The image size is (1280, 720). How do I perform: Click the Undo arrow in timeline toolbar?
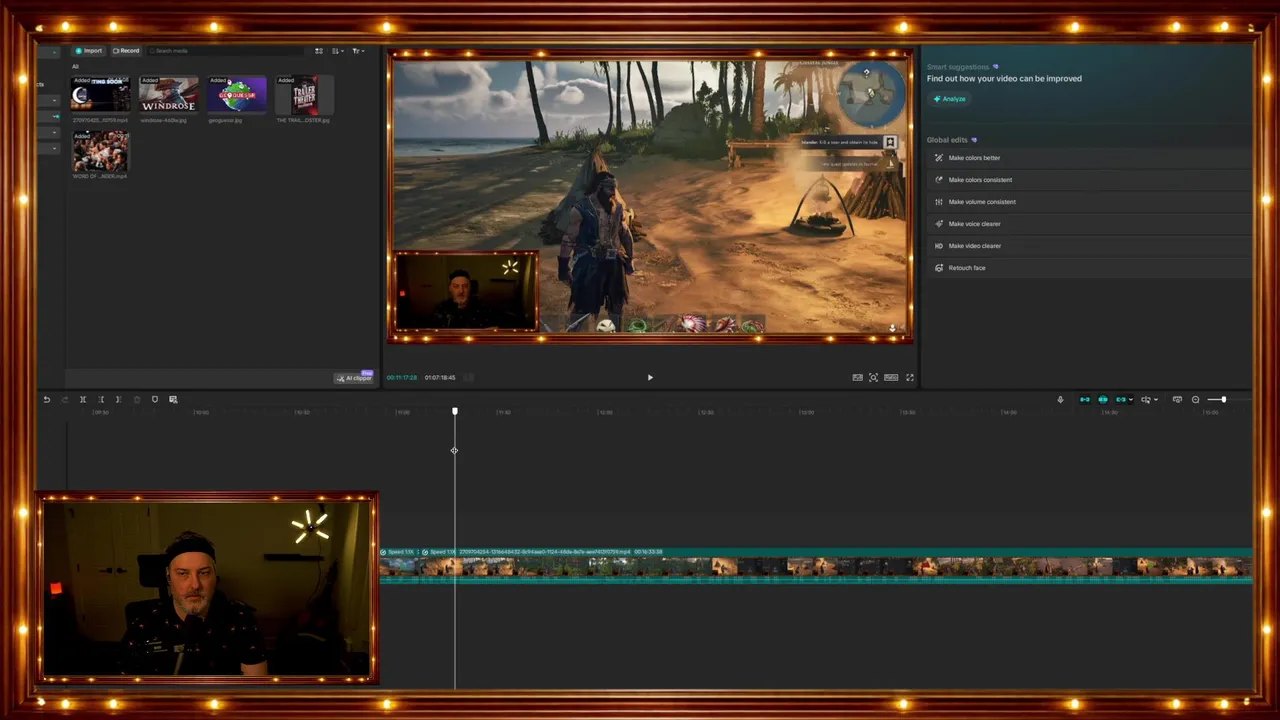[x=46, y=400]
